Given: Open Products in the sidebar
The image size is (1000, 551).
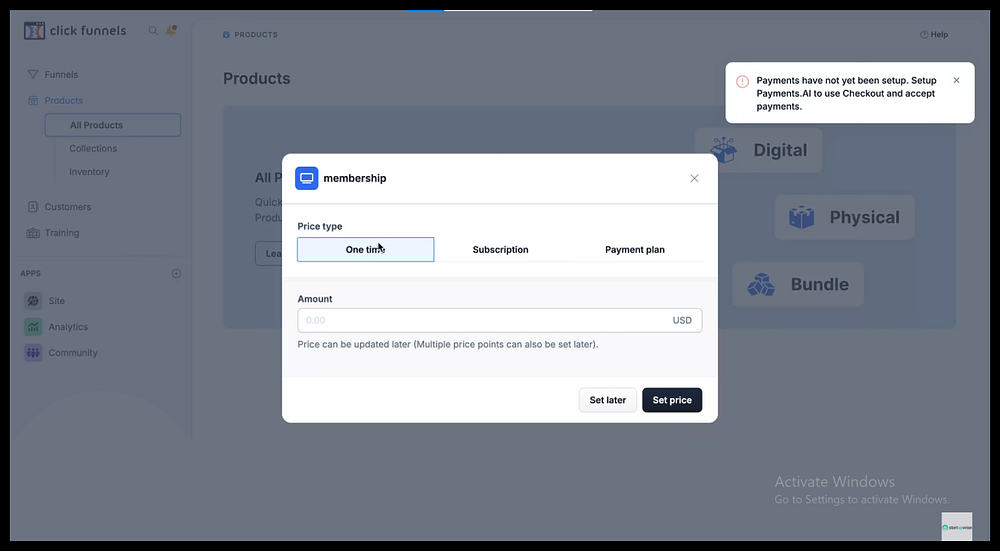Looking at the screenshot, I should 64,100.
